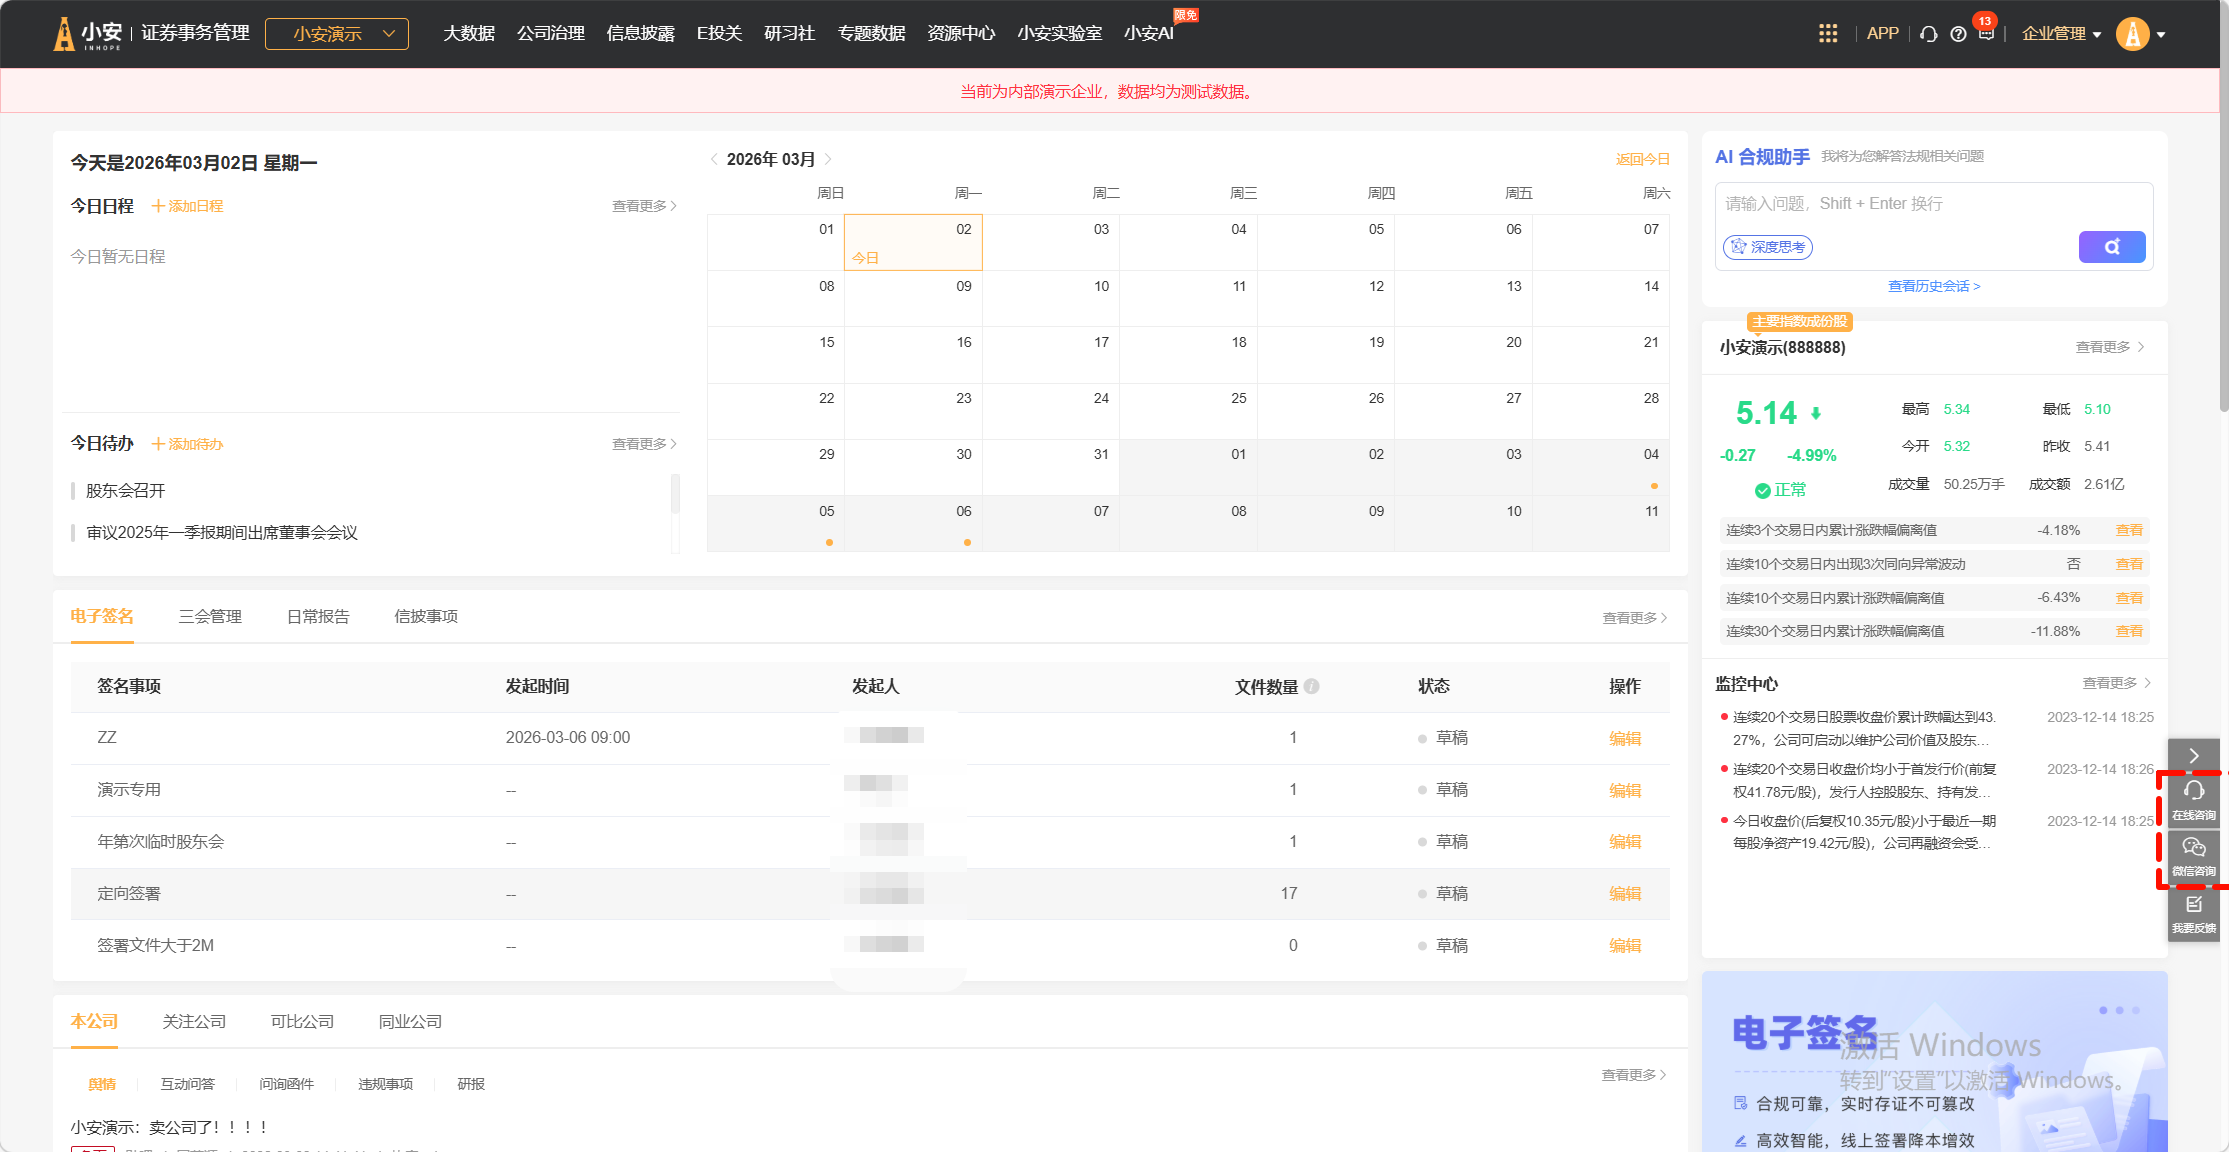Viewport: 2229px width, 1152px height.
Task: Collapse the floating sidebar with arrow
Action: (2193, 755)
